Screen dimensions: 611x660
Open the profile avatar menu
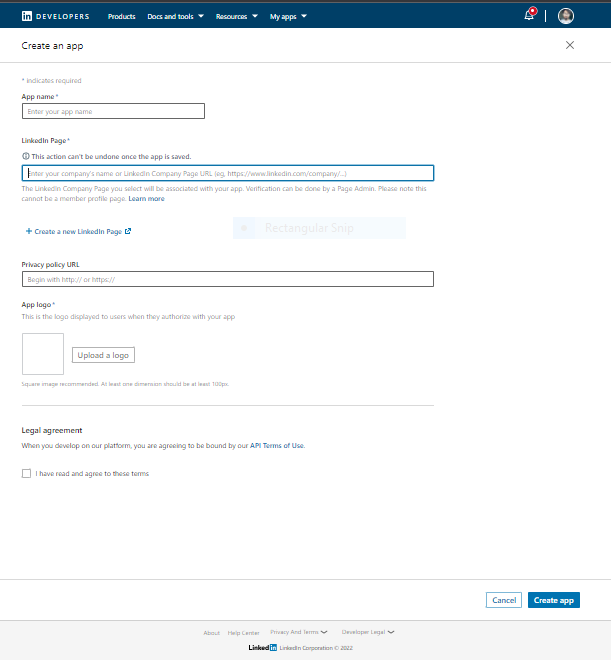point(566,16)
